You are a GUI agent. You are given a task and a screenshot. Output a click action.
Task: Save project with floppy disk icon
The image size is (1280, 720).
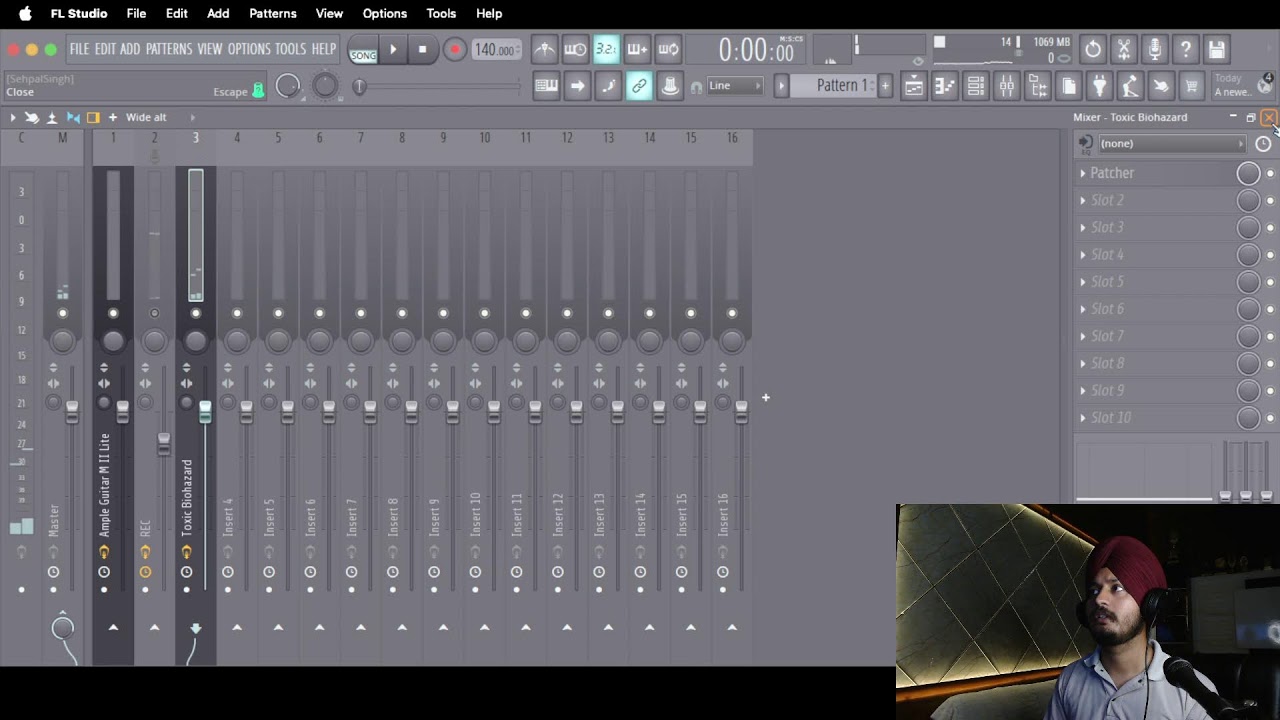point(1217,49)
